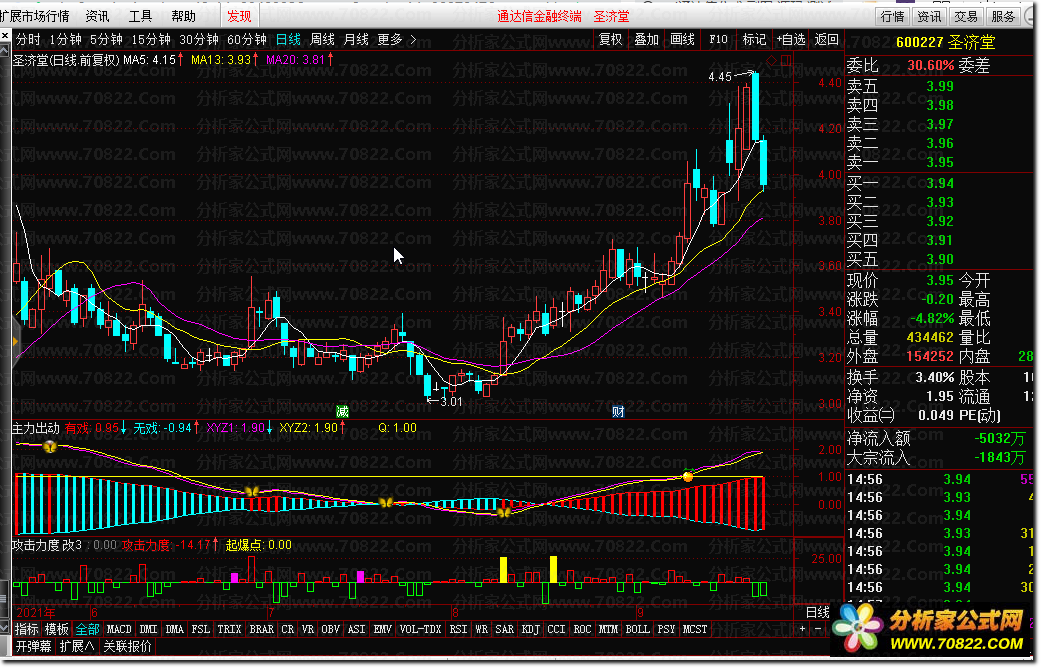The image size is (1042, 668).
Task: Click the 买五 price 3.90
Action: click(940, 259)
